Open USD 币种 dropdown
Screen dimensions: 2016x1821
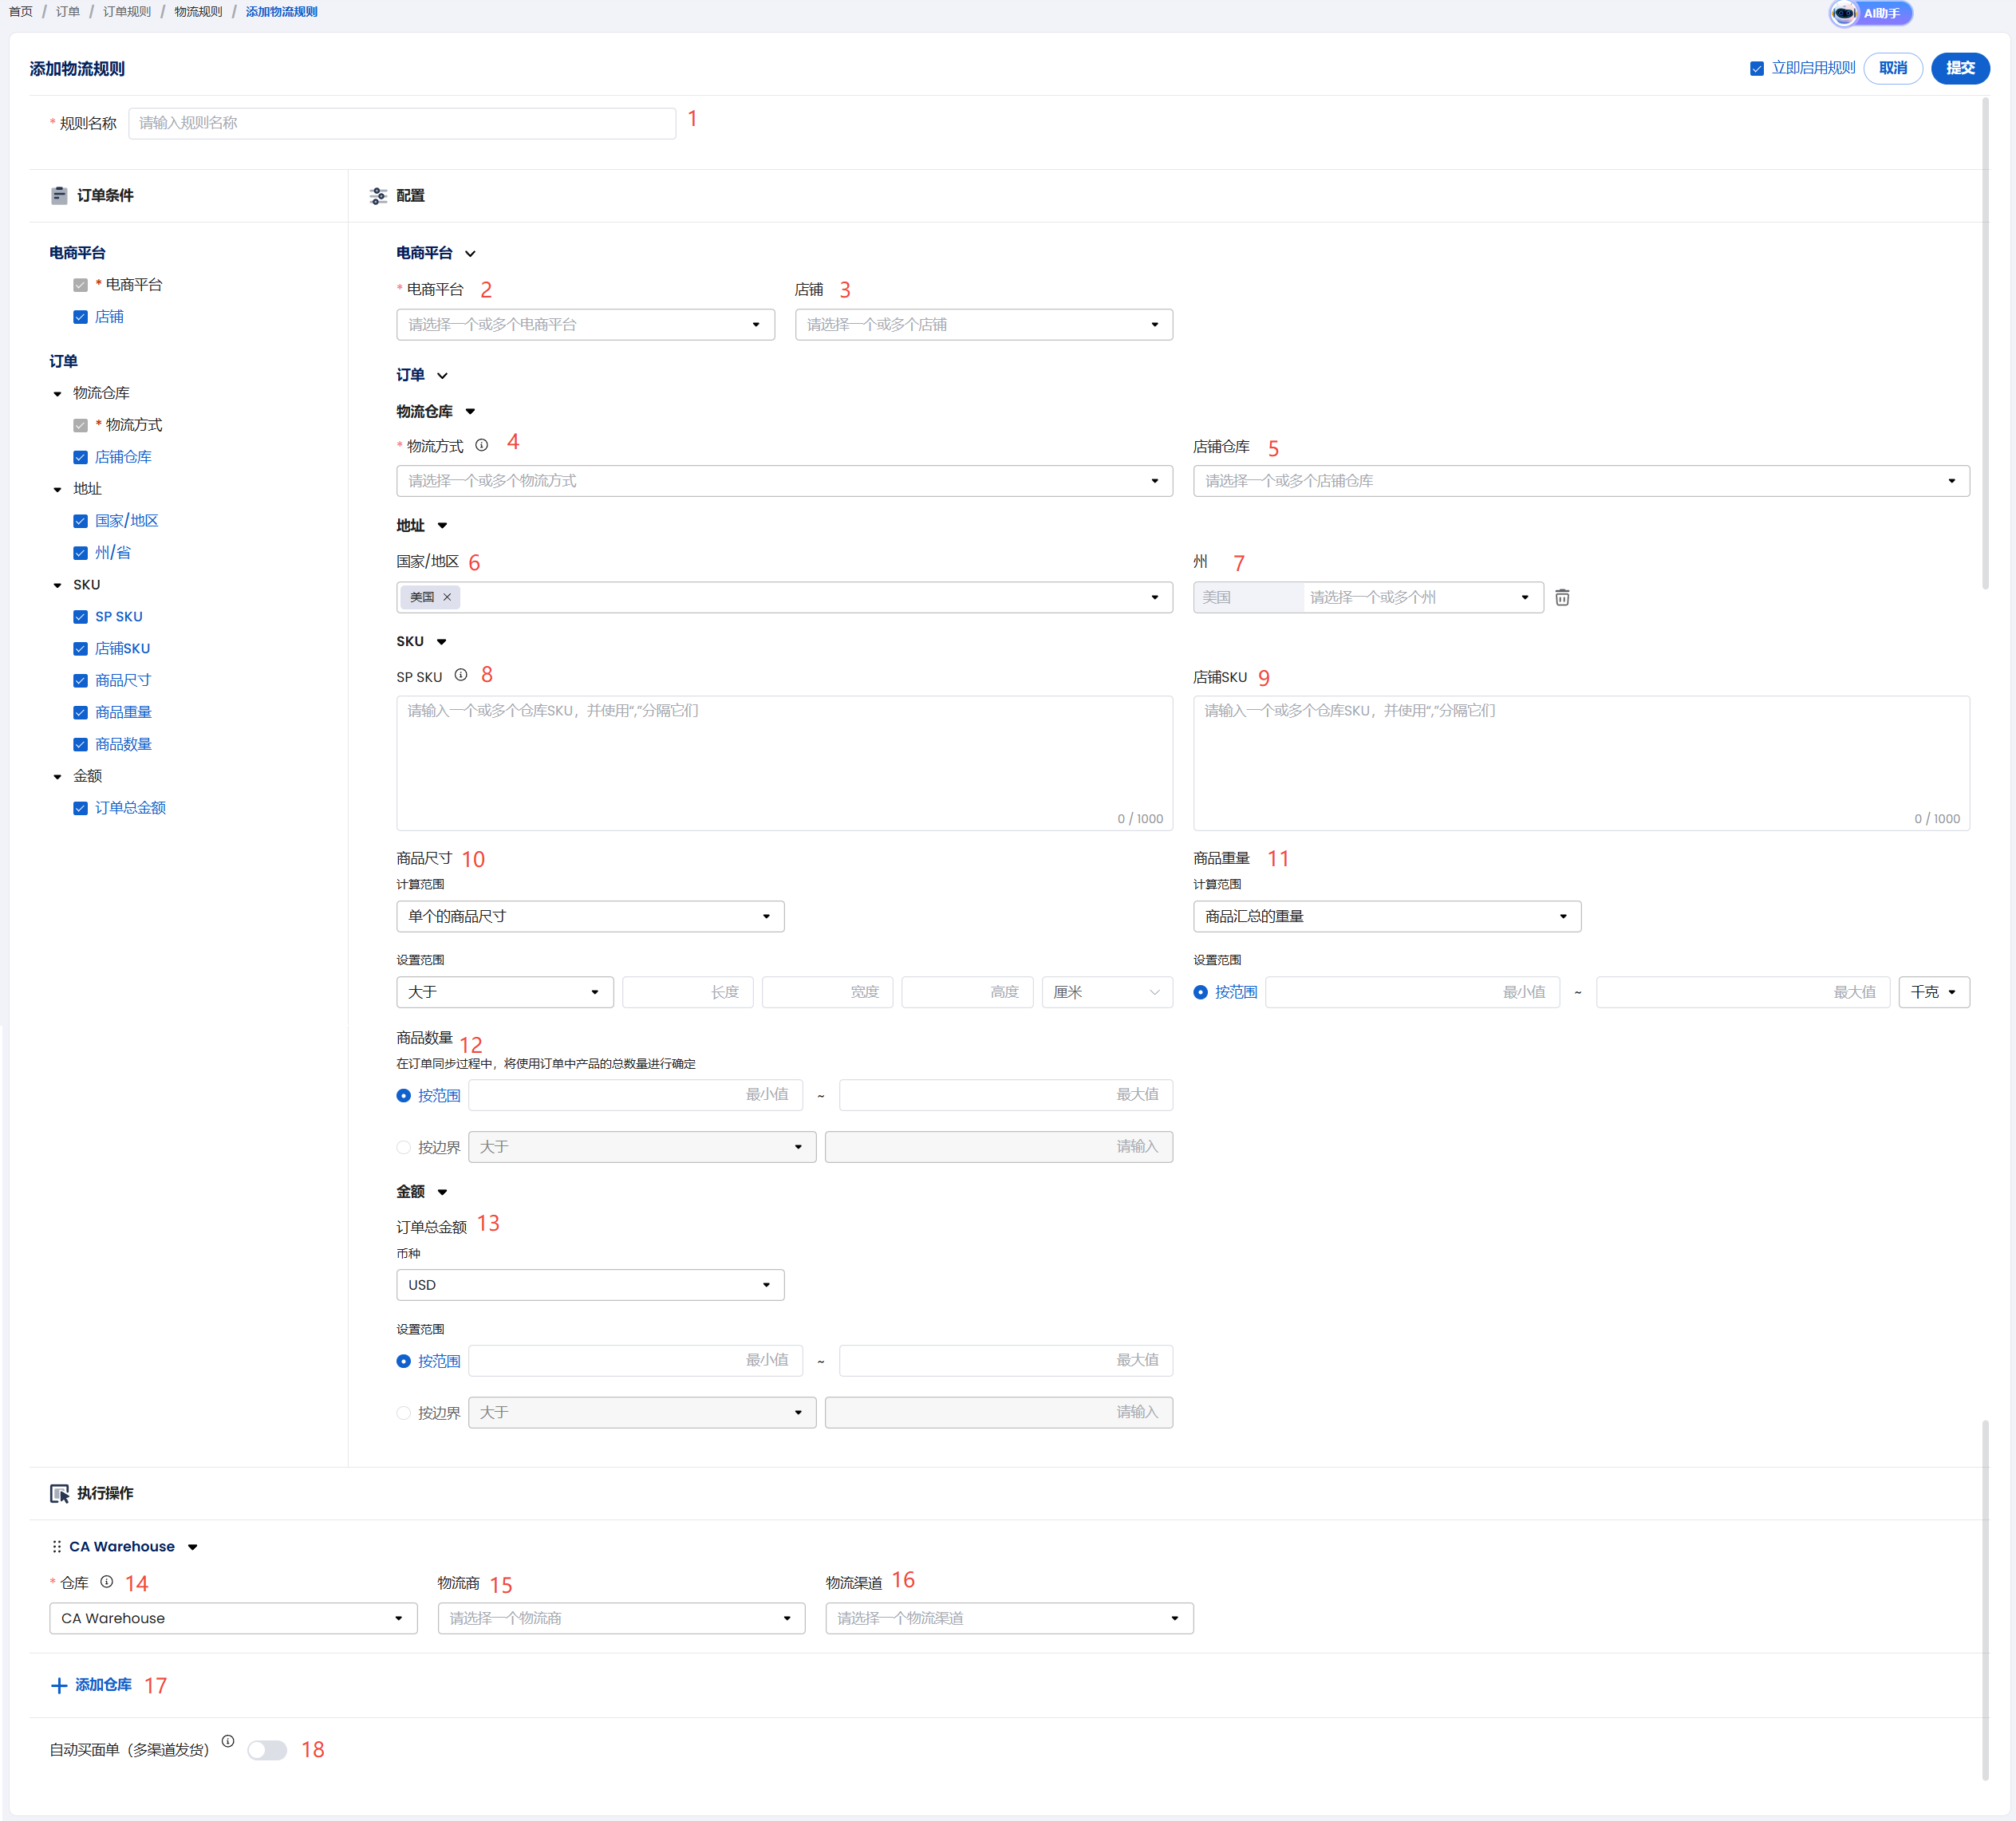[x=590, y=1285]
